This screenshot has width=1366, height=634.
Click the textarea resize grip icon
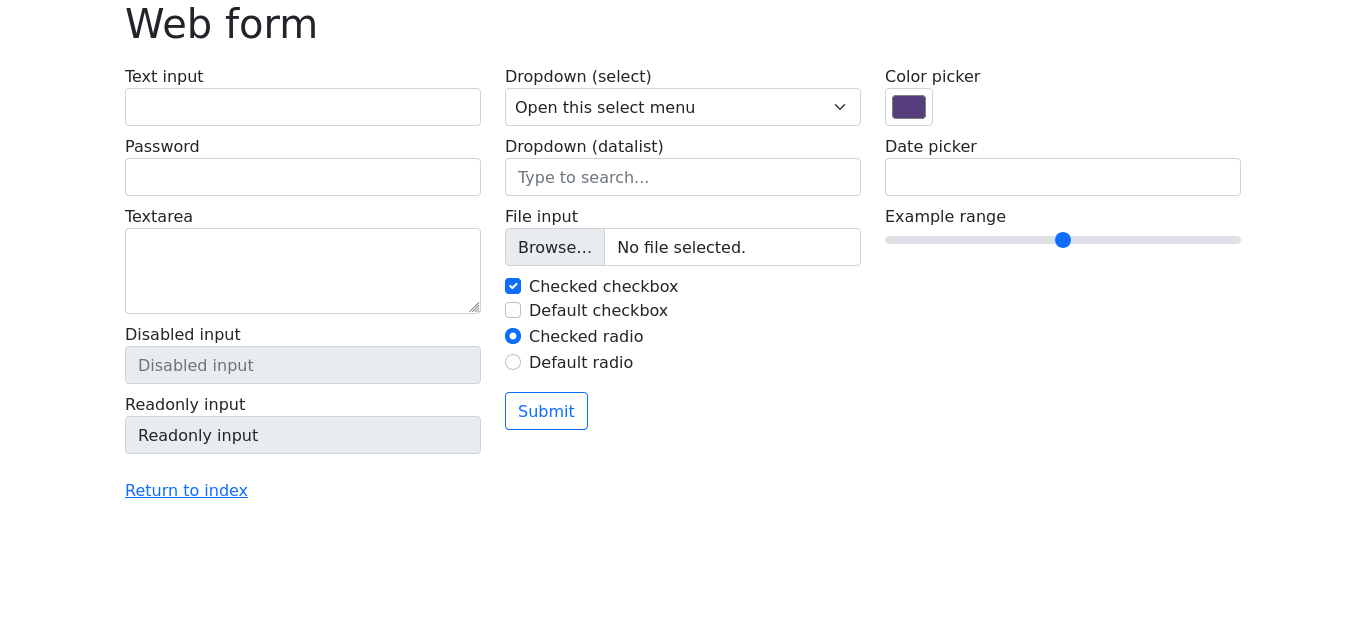click(474, 307)
